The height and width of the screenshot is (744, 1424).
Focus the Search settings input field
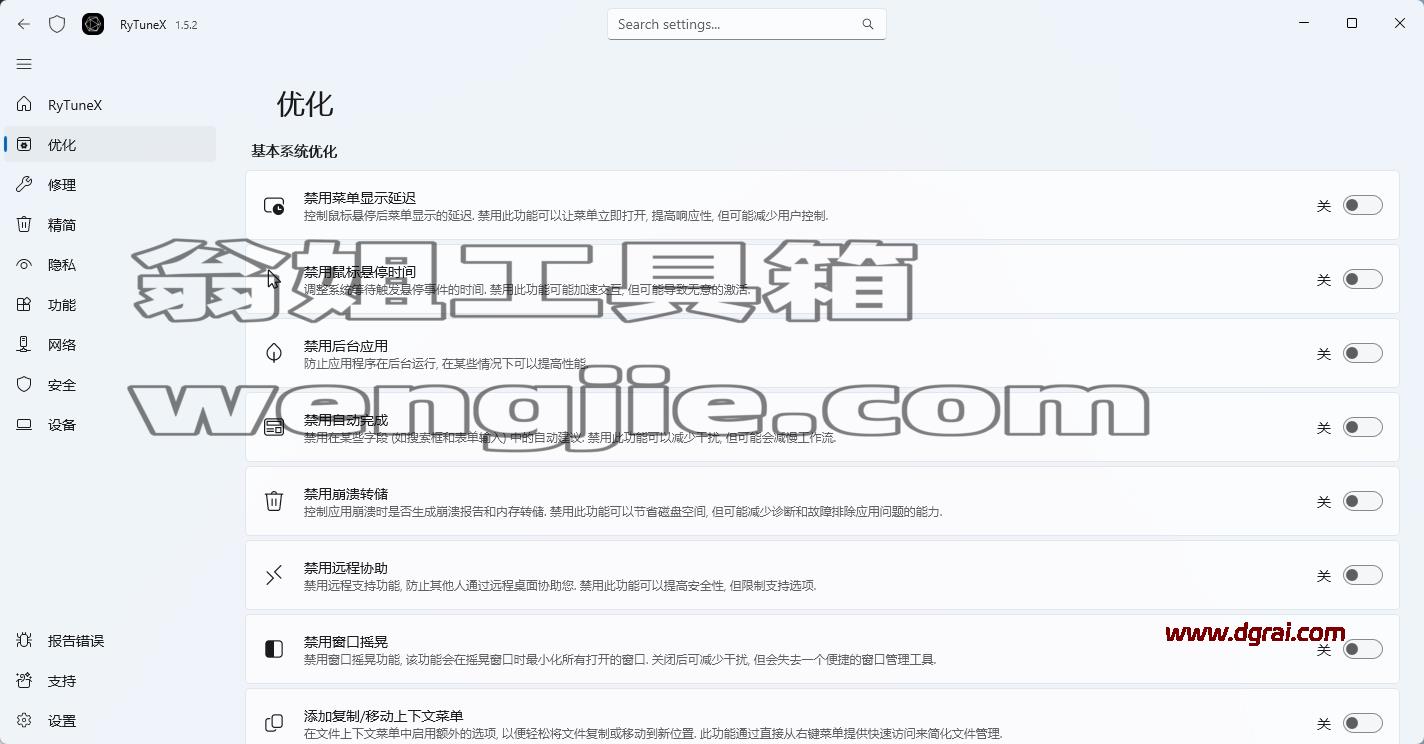pyautogui.click(x=747, y=24)
